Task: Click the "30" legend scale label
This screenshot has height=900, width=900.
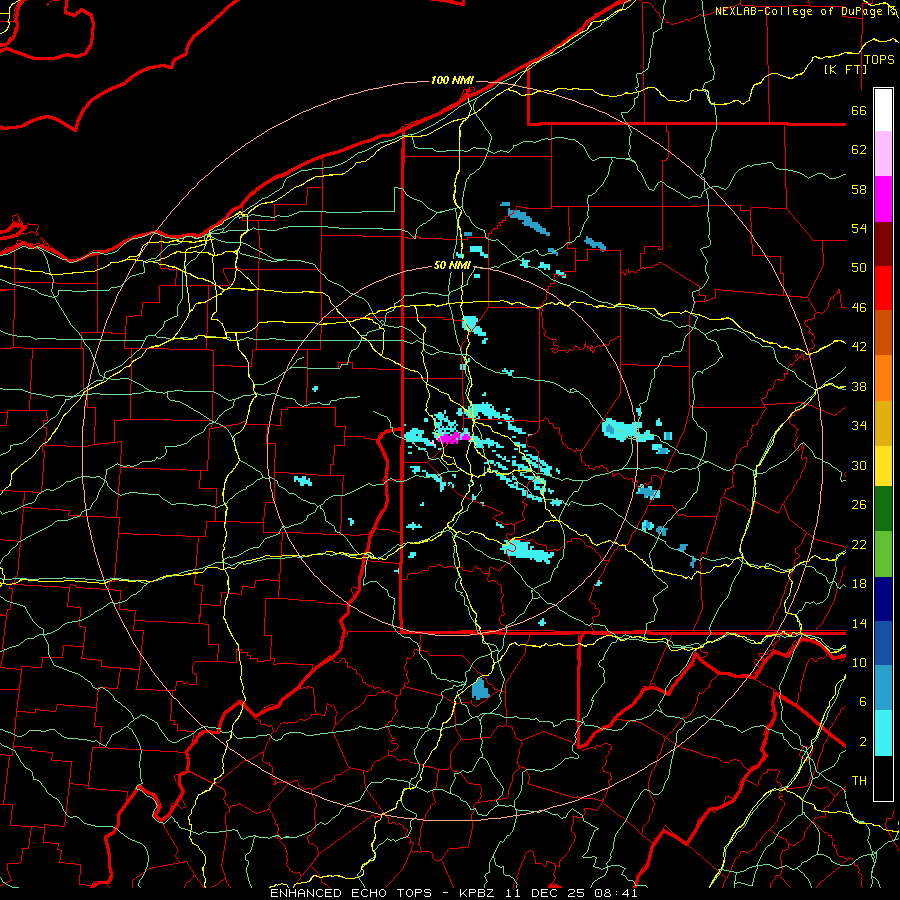Action: pyautogui.click(x=859, y=465)
